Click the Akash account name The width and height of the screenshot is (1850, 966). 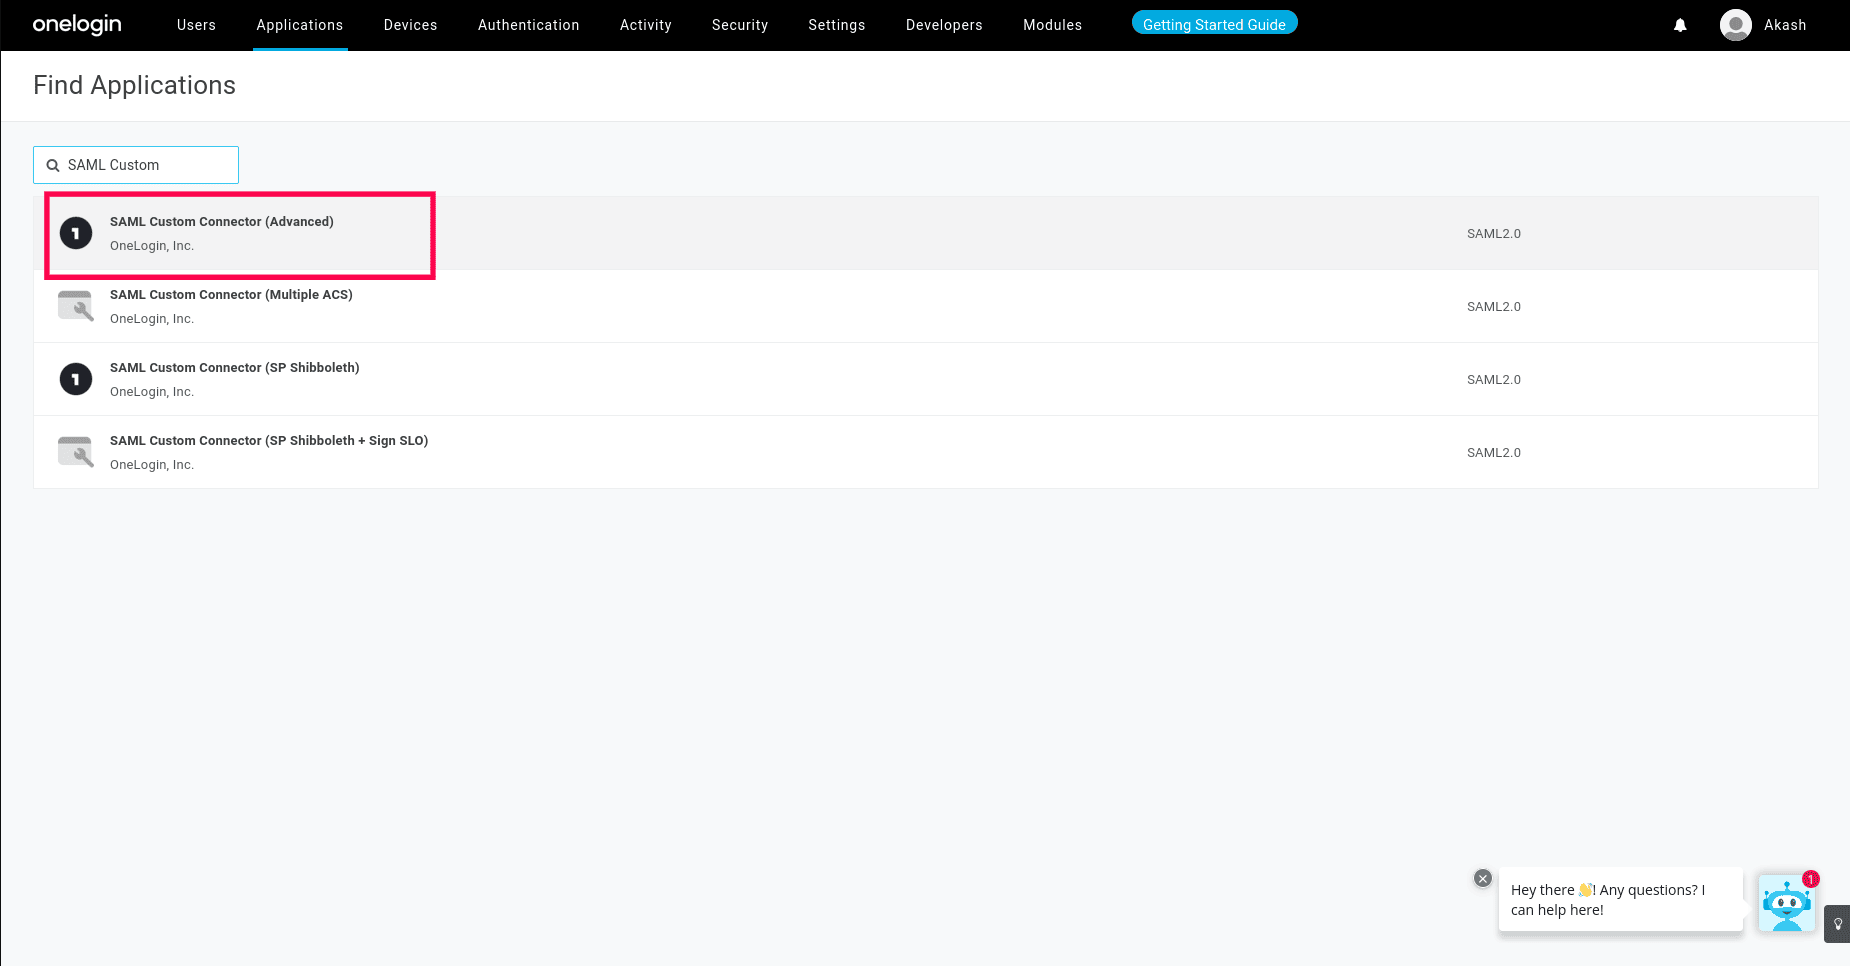[1785, 25]
